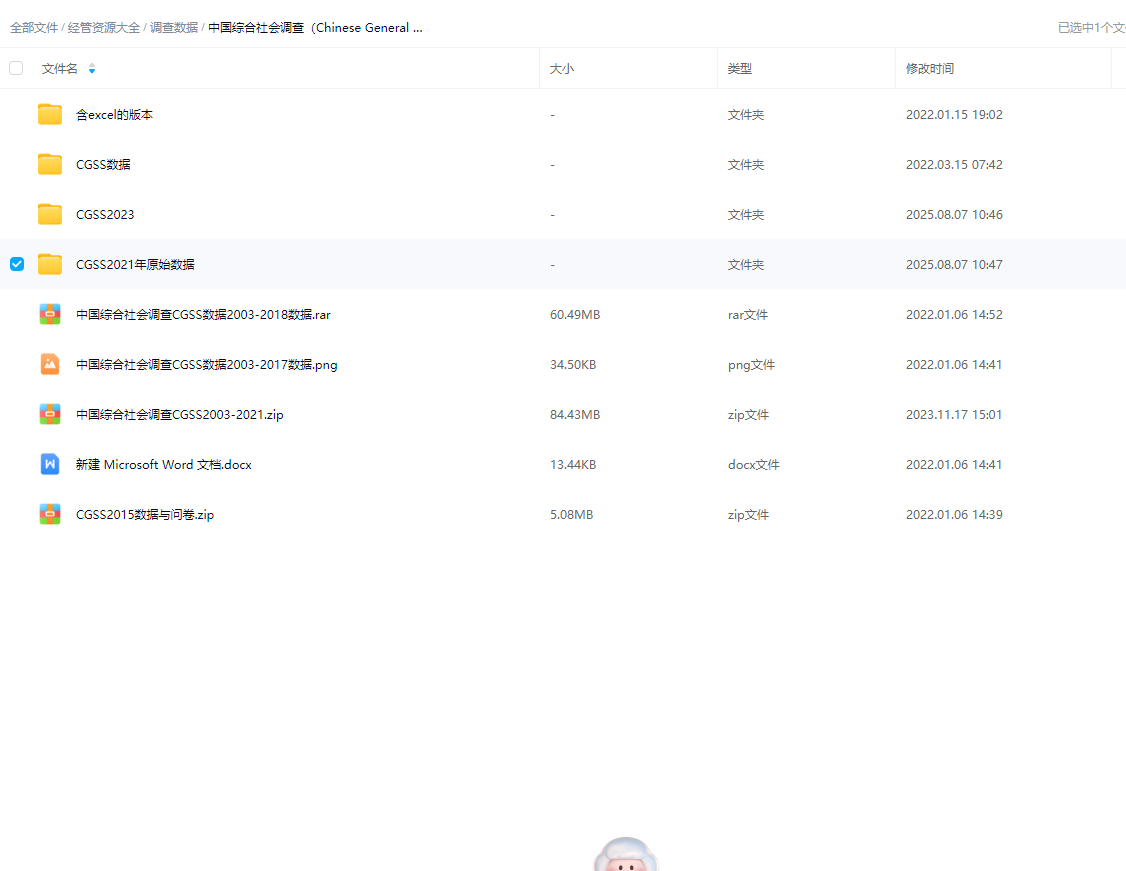This screenshot has height=871, width=1126.
Task: Open the CGSS2023 folder icon
Action: pos(50,214)
